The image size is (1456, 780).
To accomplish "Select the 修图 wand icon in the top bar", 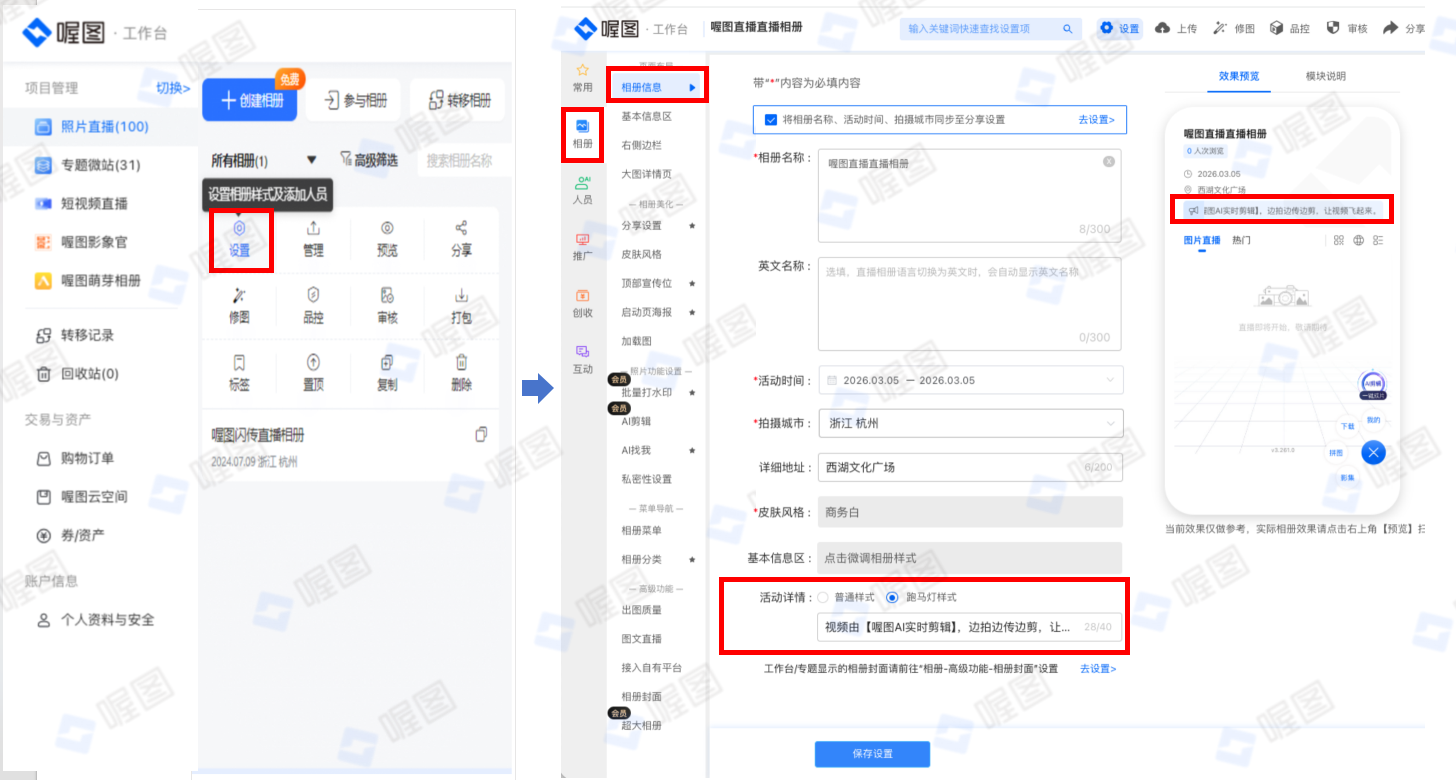I will pyautogui.click(x=1220, y=28).
